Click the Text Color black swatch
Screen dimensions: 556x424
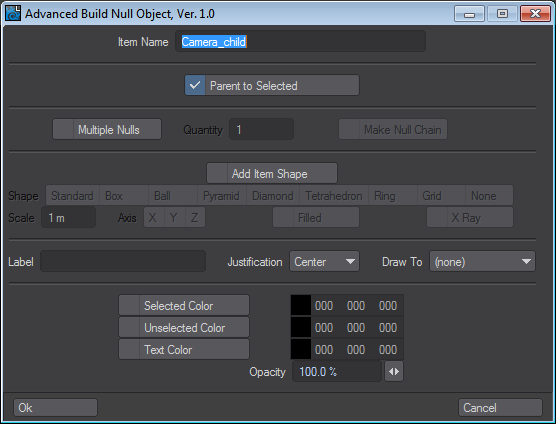click(301, 350)
